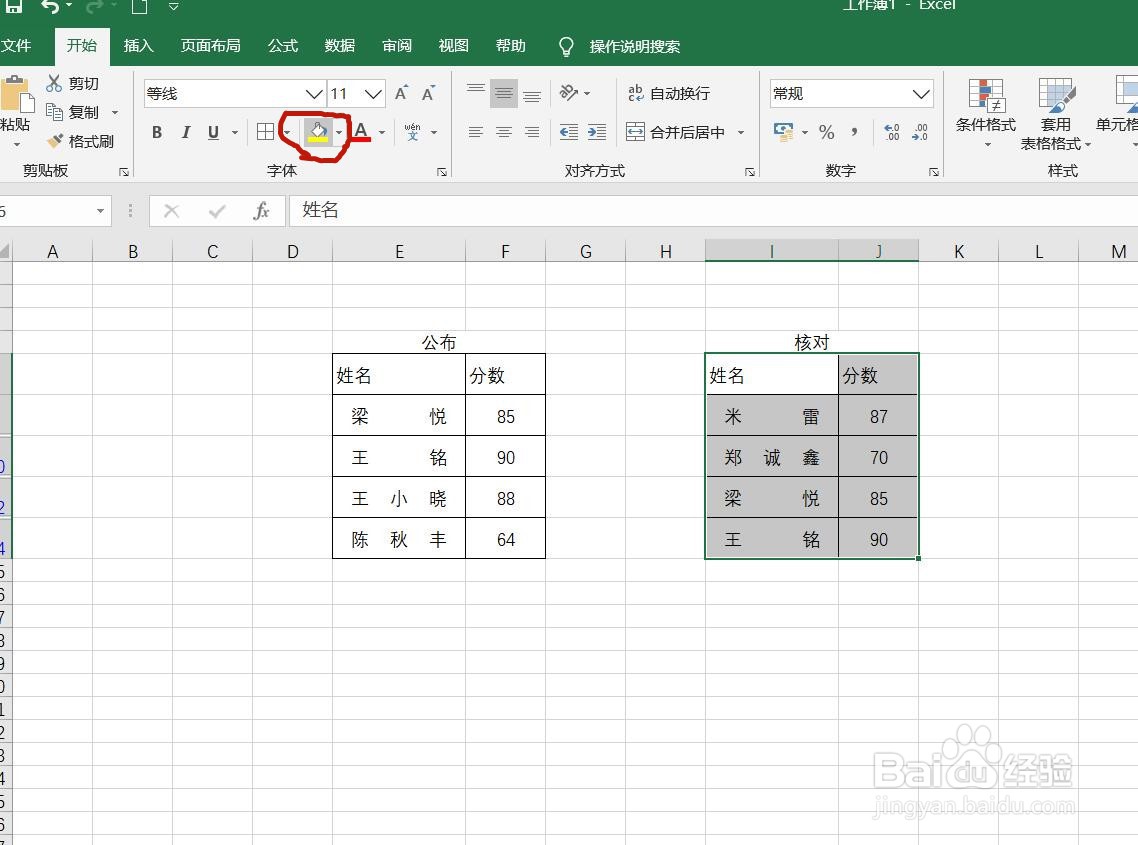Open the merge and center dropdown arrow
Screen dimensions: 1138x845
(x=741, y=132)
